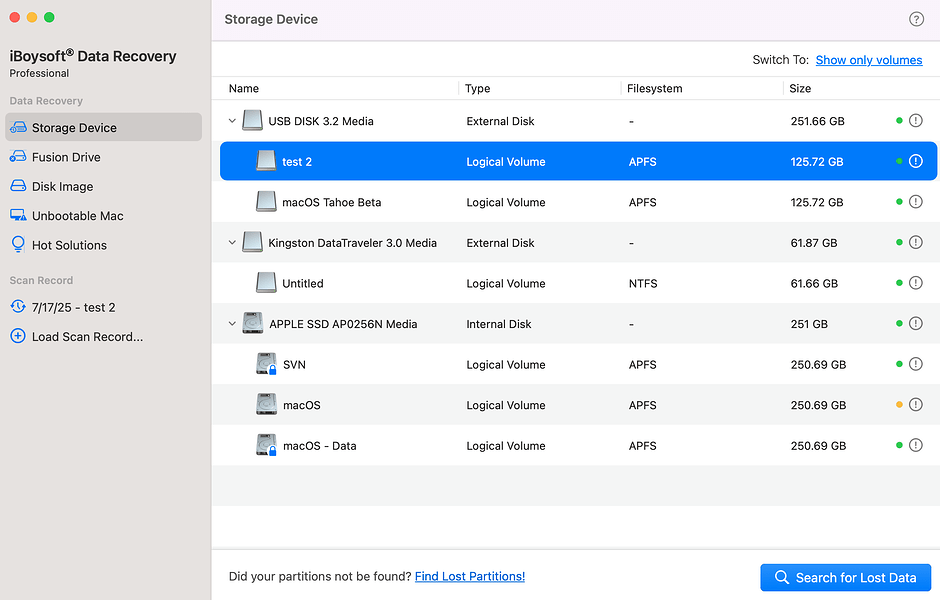Sort by the Filesystem column header

click(654, 88)
